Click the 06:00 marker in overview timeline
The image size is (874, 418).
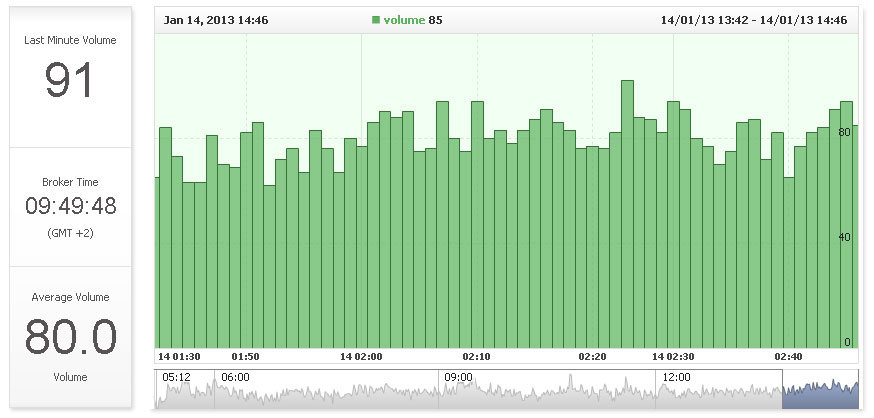point(235,377)
